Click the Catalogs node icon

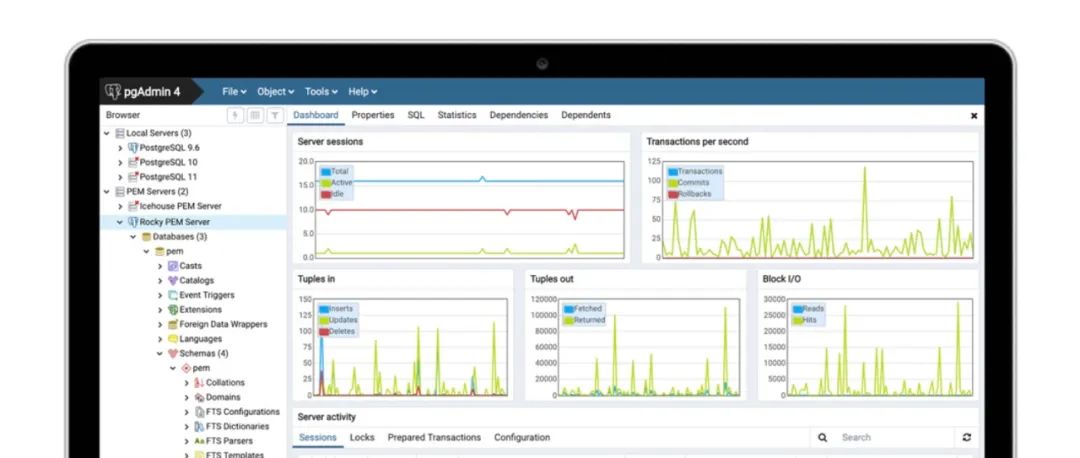pos(173,281)
